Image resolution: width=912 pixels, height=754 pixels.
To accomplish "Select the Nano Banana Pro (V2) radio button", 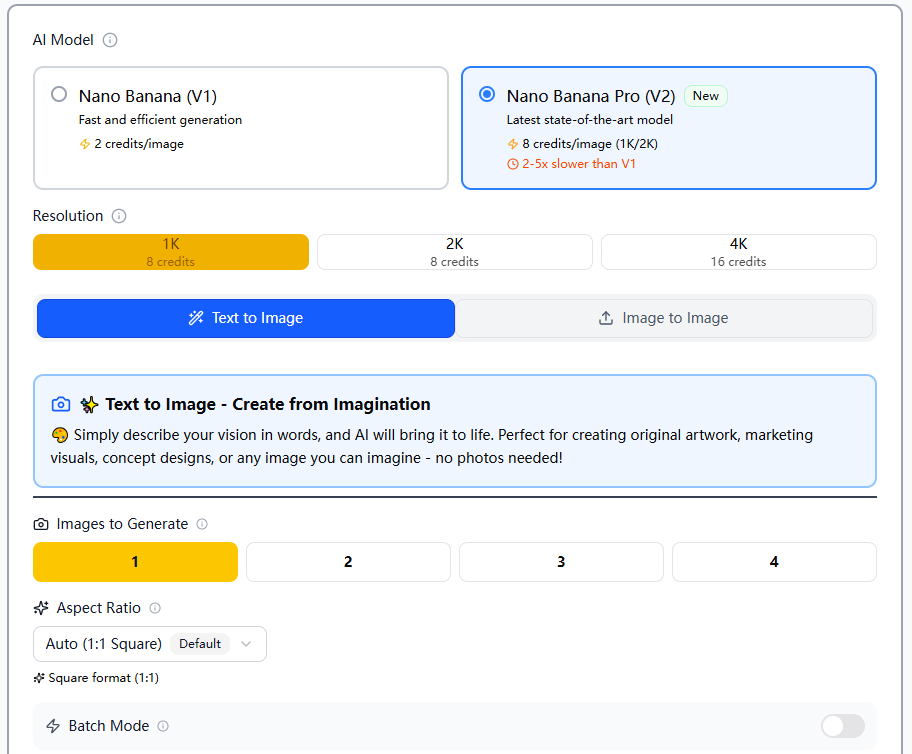I will pyautogui.click(x=486, y=94).
